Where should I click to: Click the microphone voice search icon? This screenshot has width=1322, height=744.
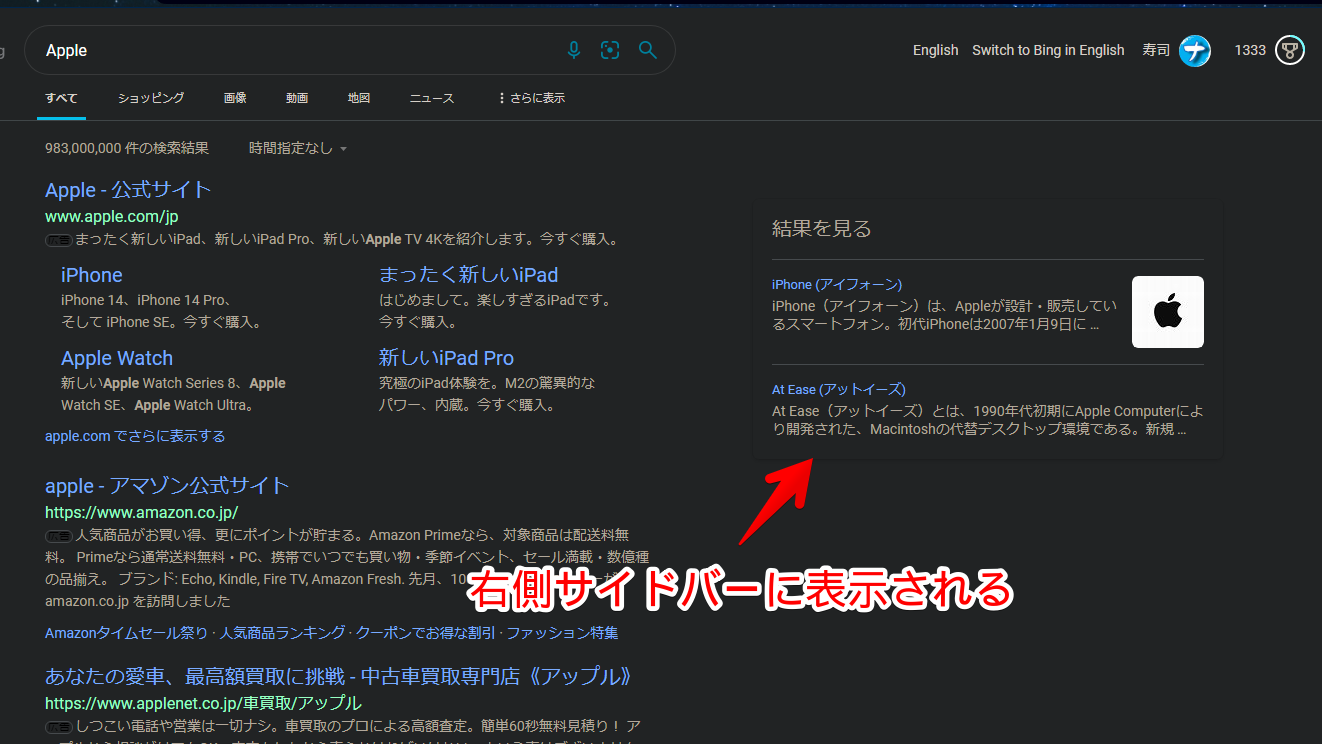(x=574, y=50)
